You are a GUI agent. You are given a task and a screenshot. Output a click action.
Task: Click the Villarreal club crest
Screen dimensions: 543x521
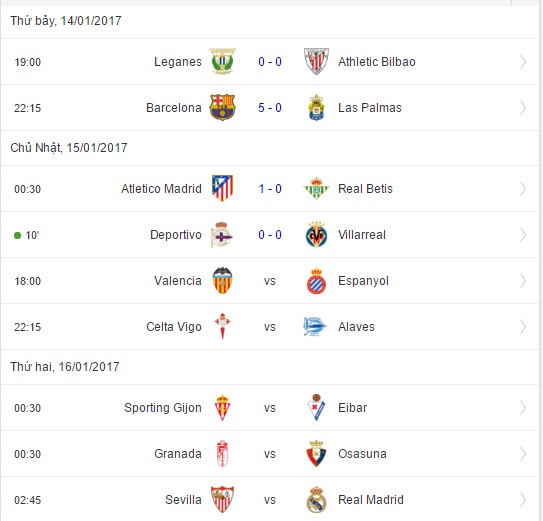click(x=316, y=235)
